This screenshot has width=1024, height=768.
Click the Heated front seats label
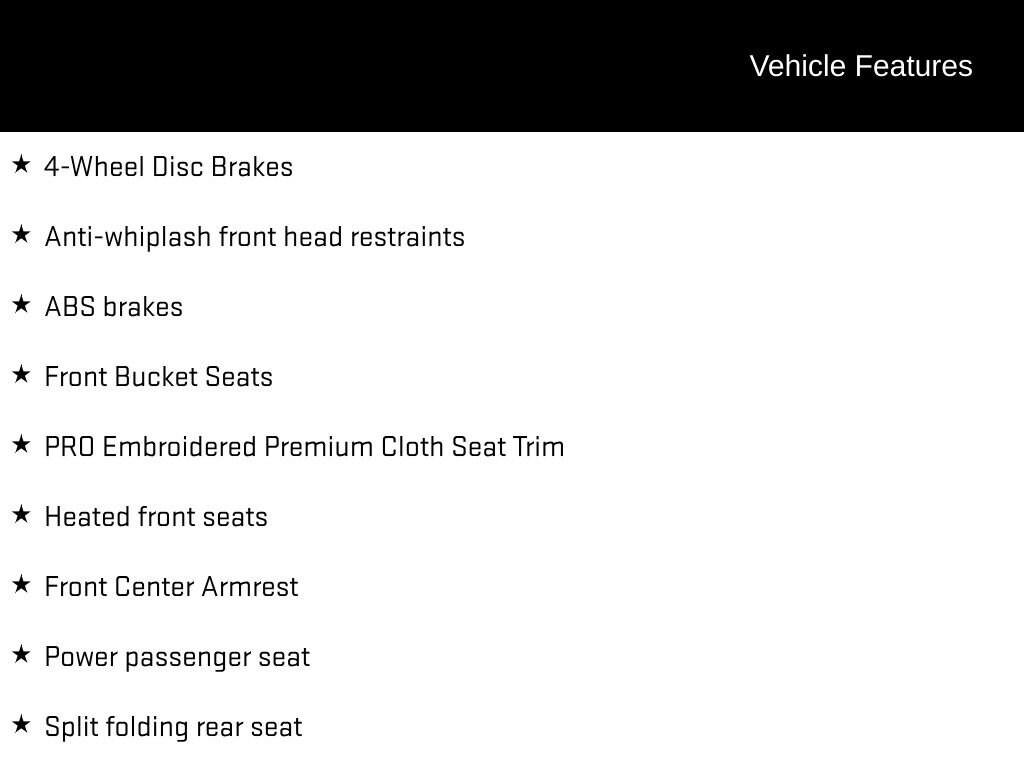pyautogui.click(x=156, y=517)
